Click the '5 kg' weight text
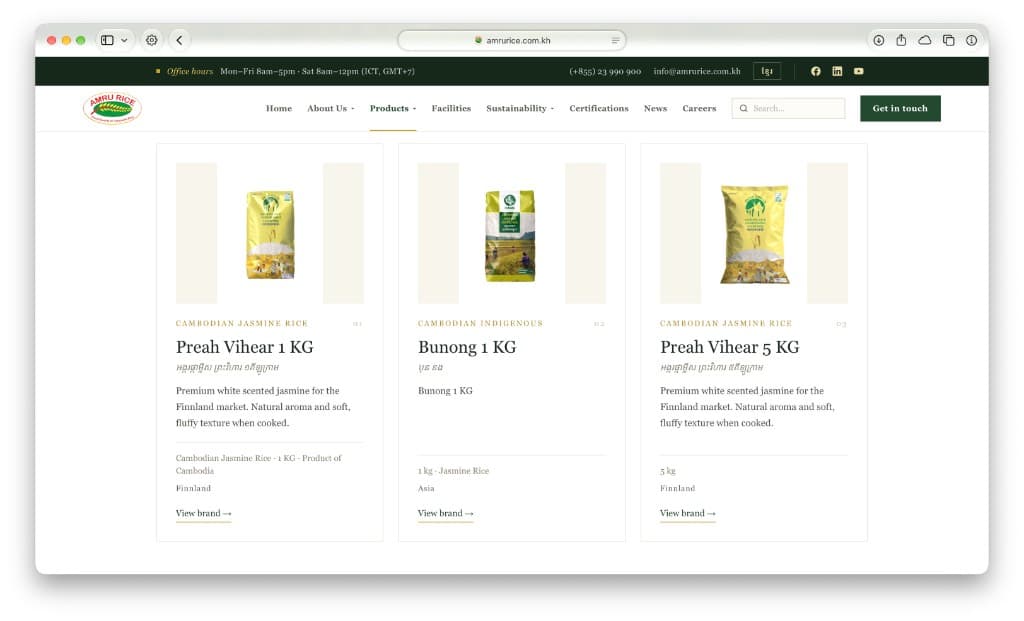 click(x=667, y=471)
